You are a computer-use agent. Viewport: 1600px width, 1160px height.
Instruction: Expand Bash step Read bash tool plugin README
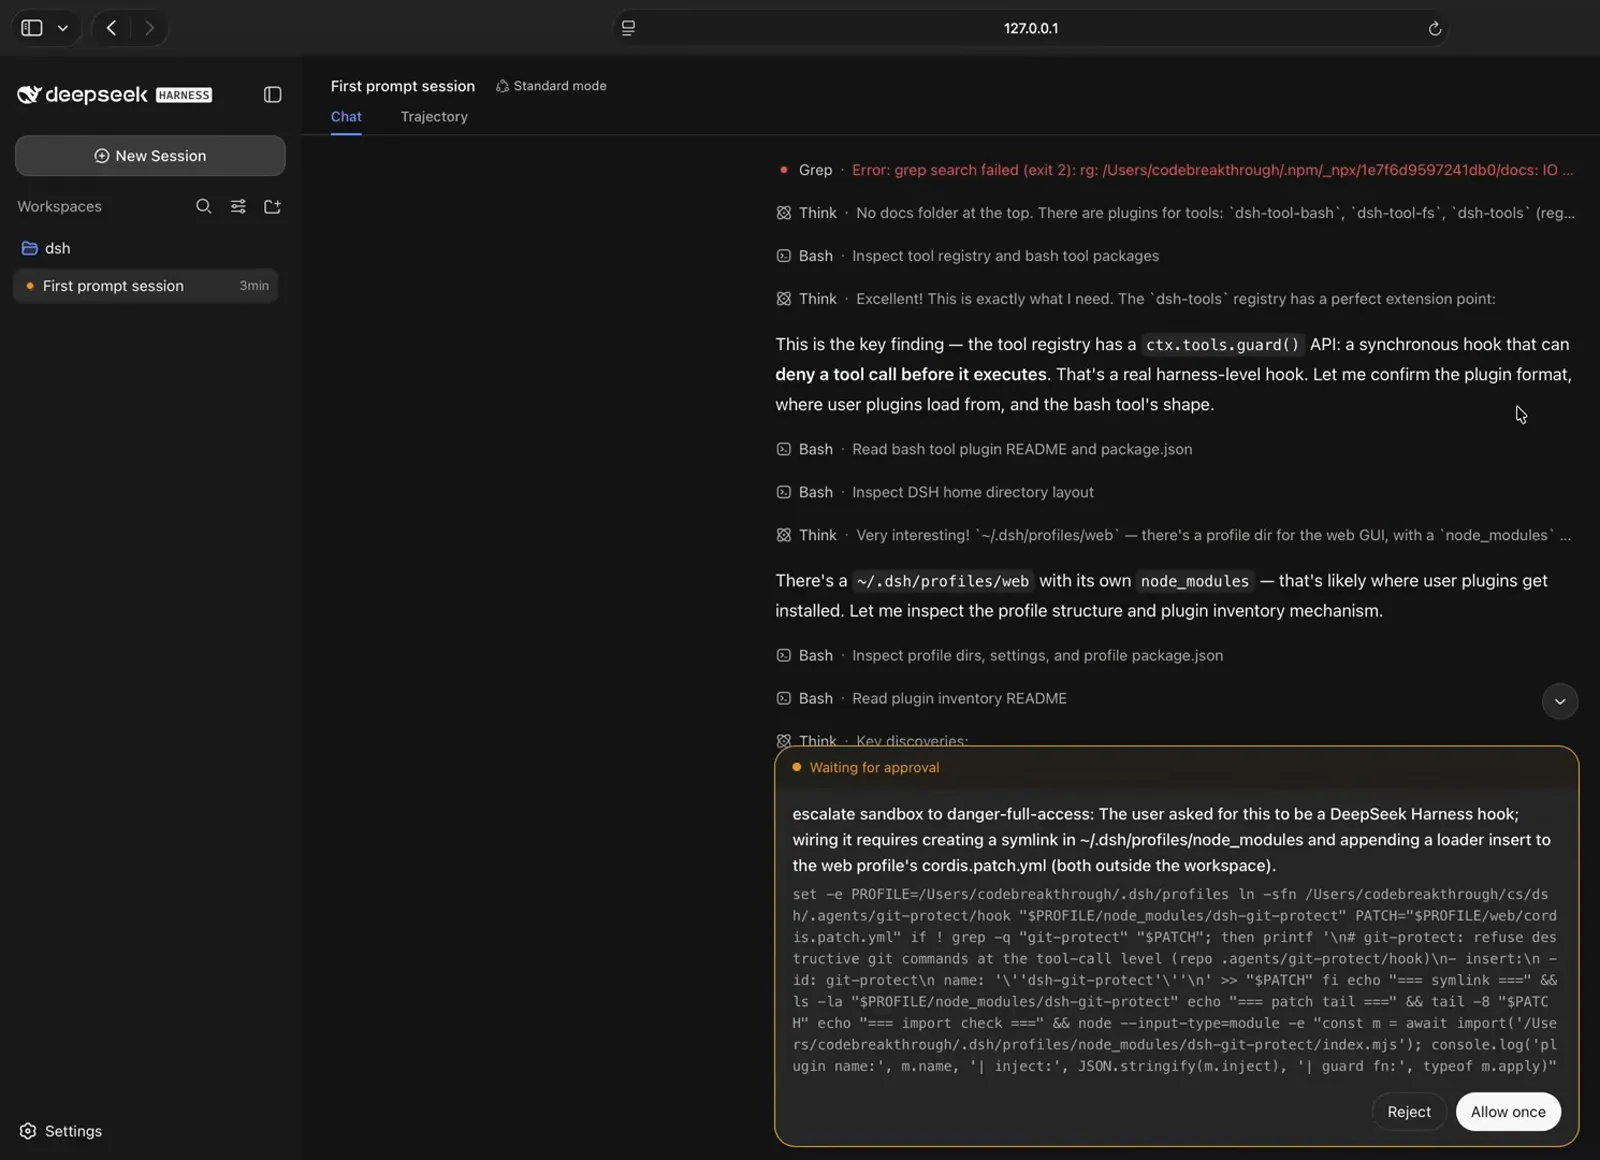click(x=984, y=449)
